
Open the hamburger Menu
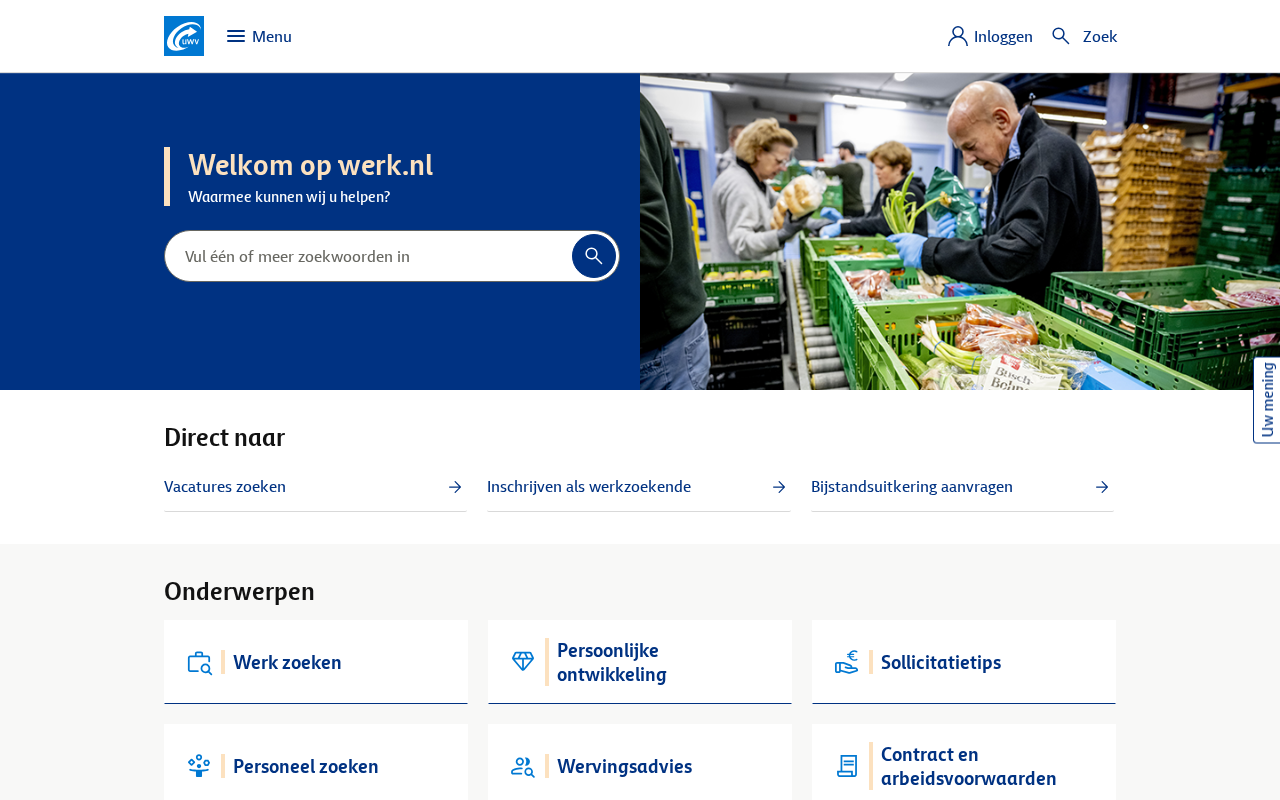[259, 36]
